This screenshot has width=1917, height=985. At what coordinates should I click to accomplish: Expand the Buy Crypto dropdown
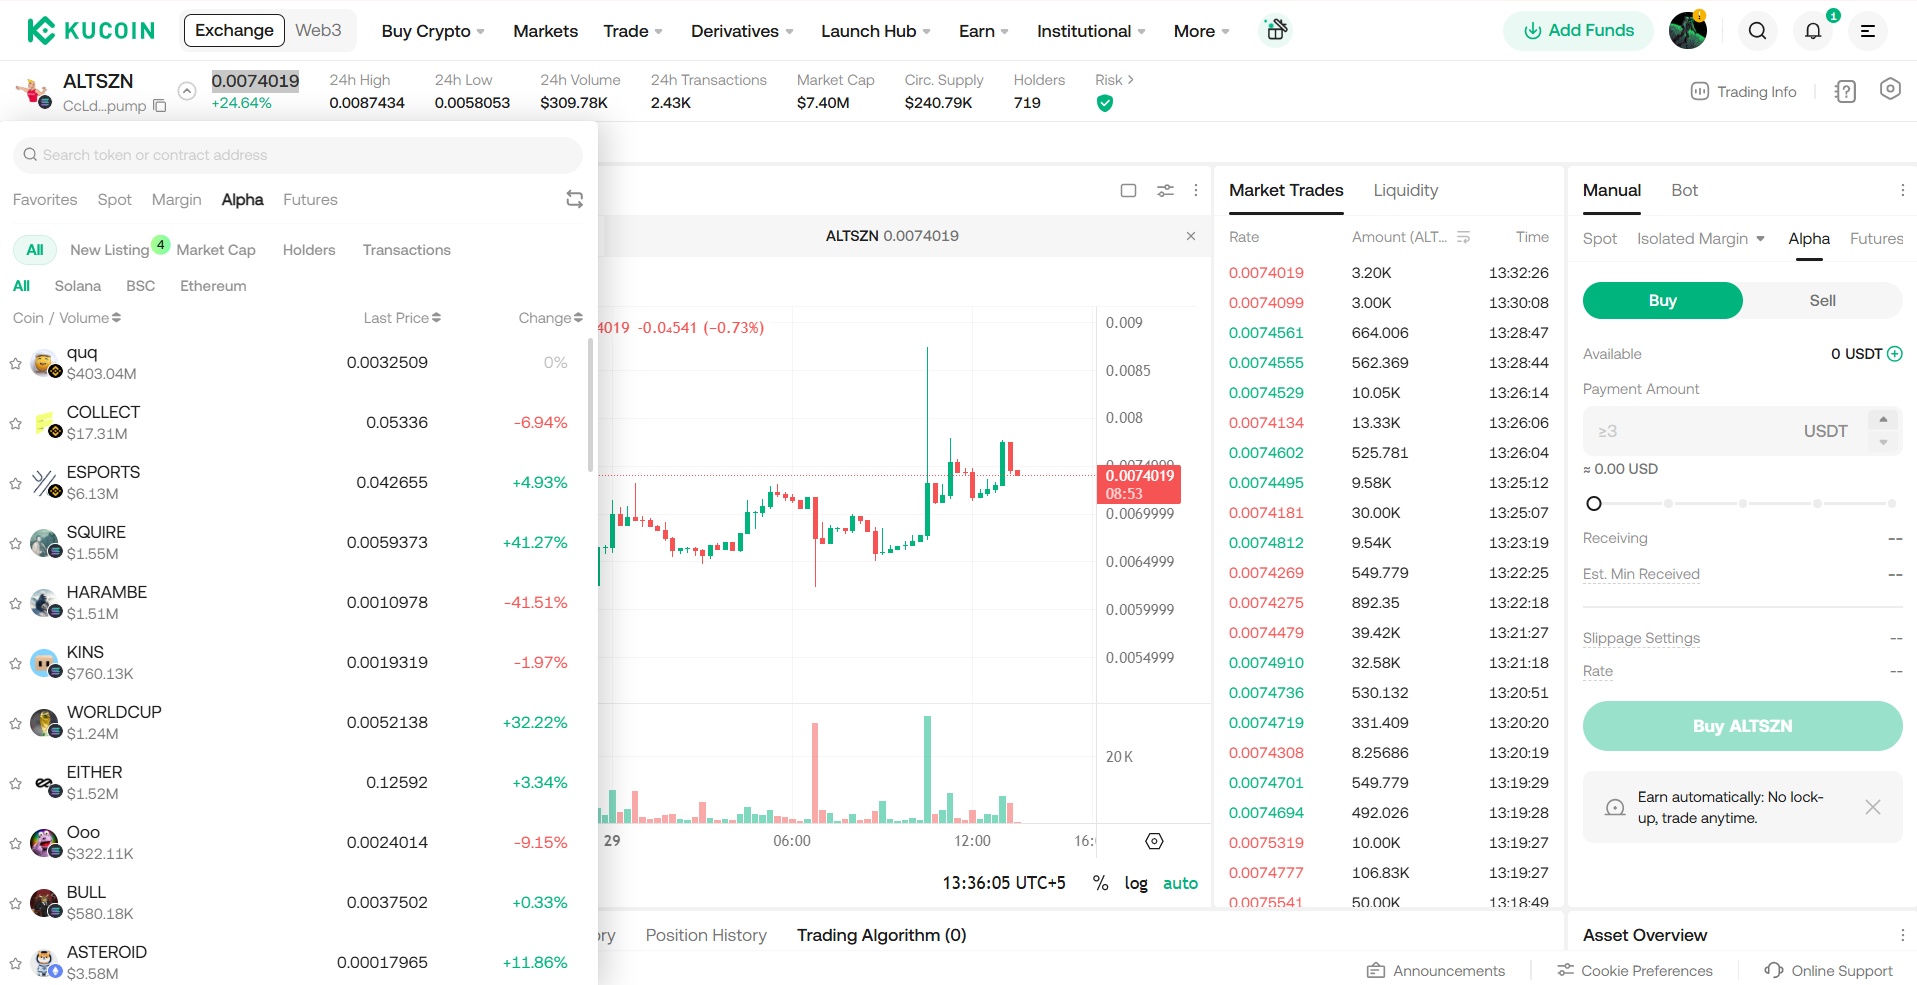coord(433,31)
